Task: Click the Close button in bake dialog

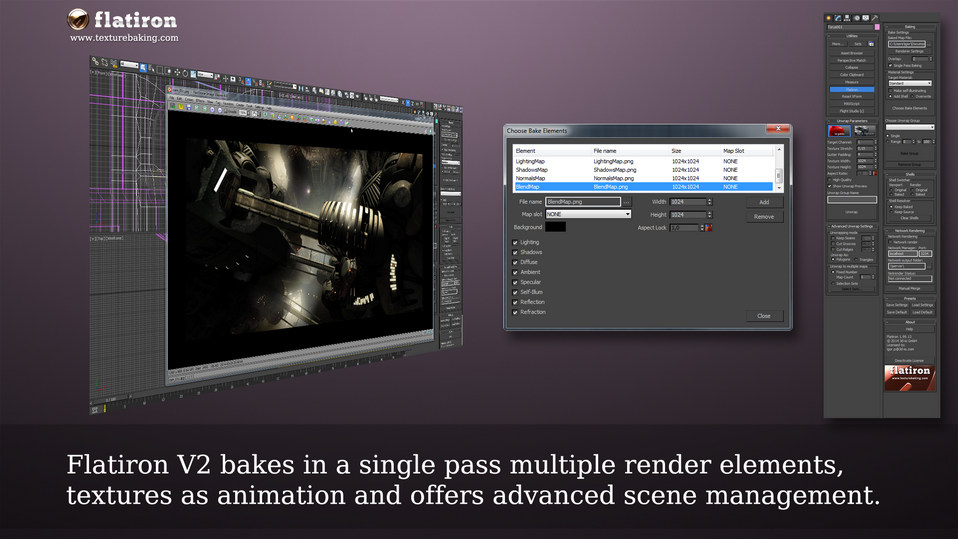Action: coord(764,316)
